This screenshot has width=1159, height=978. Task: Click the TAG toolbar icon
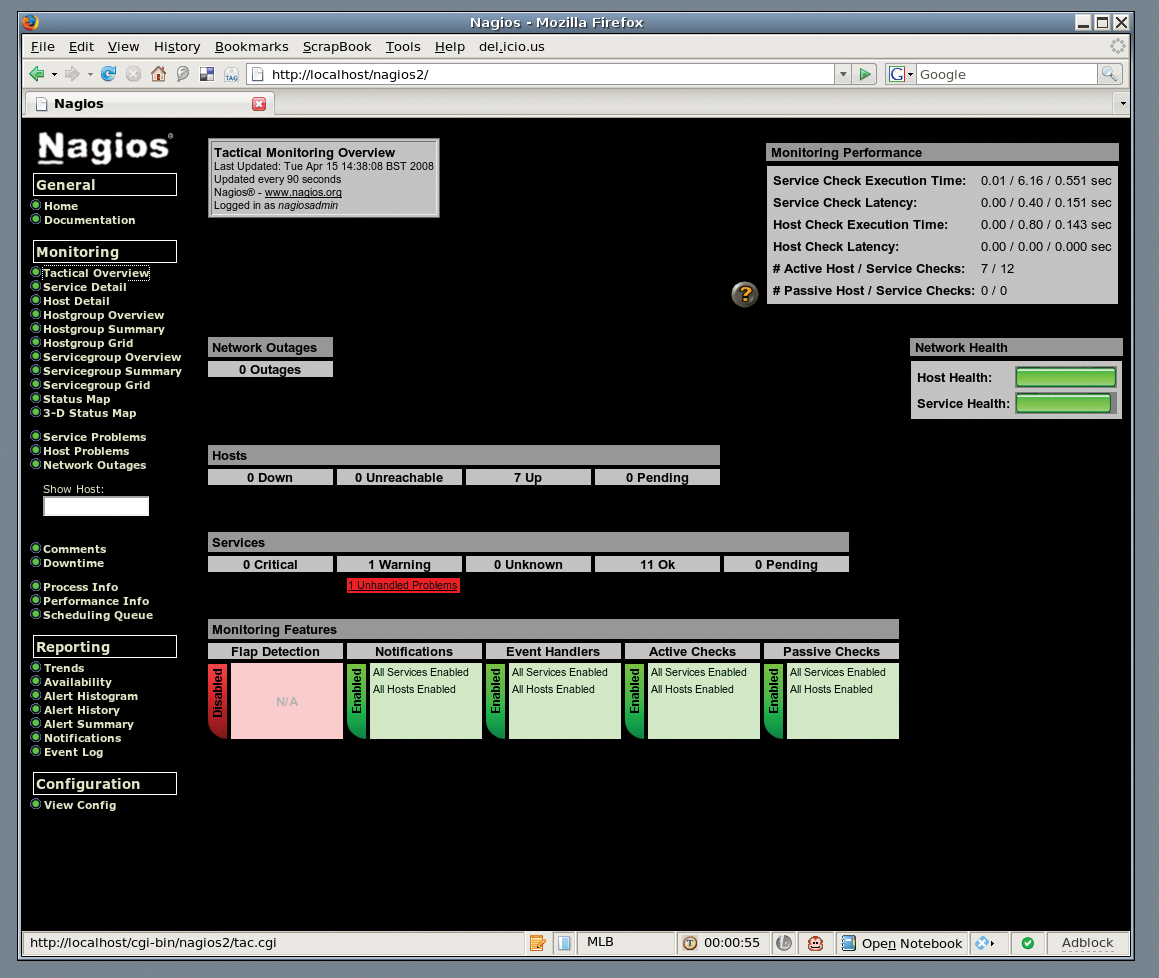click(x=231, y=75)
